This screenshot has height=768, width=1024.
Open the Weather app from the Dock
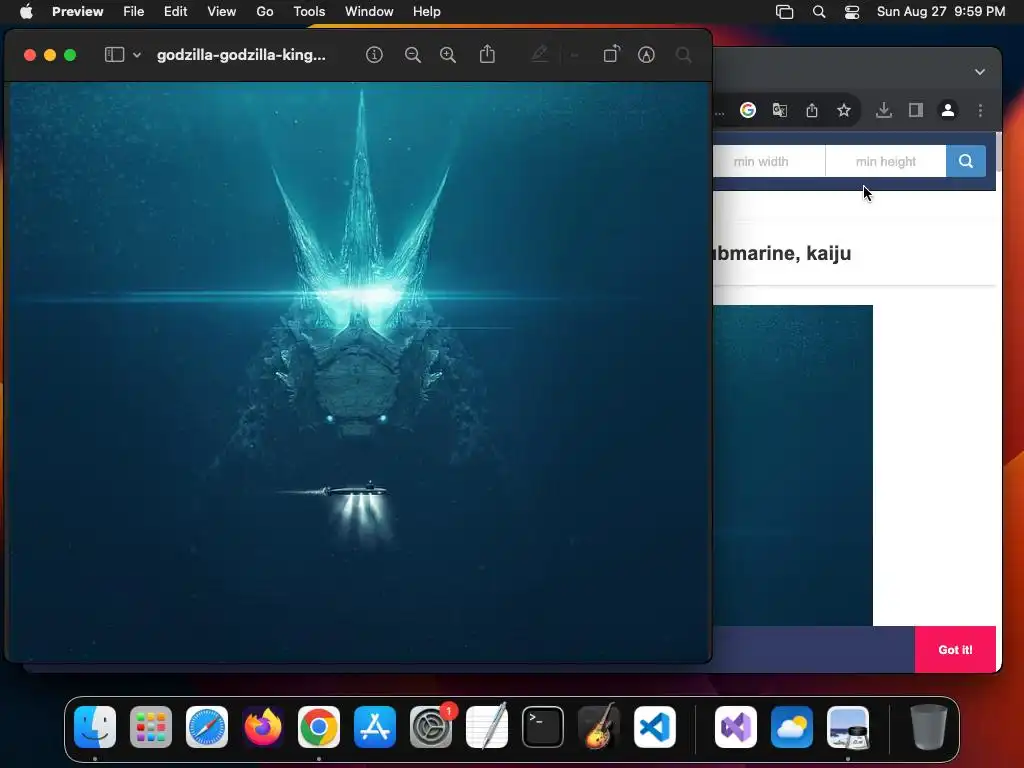[x=792, y=727]
